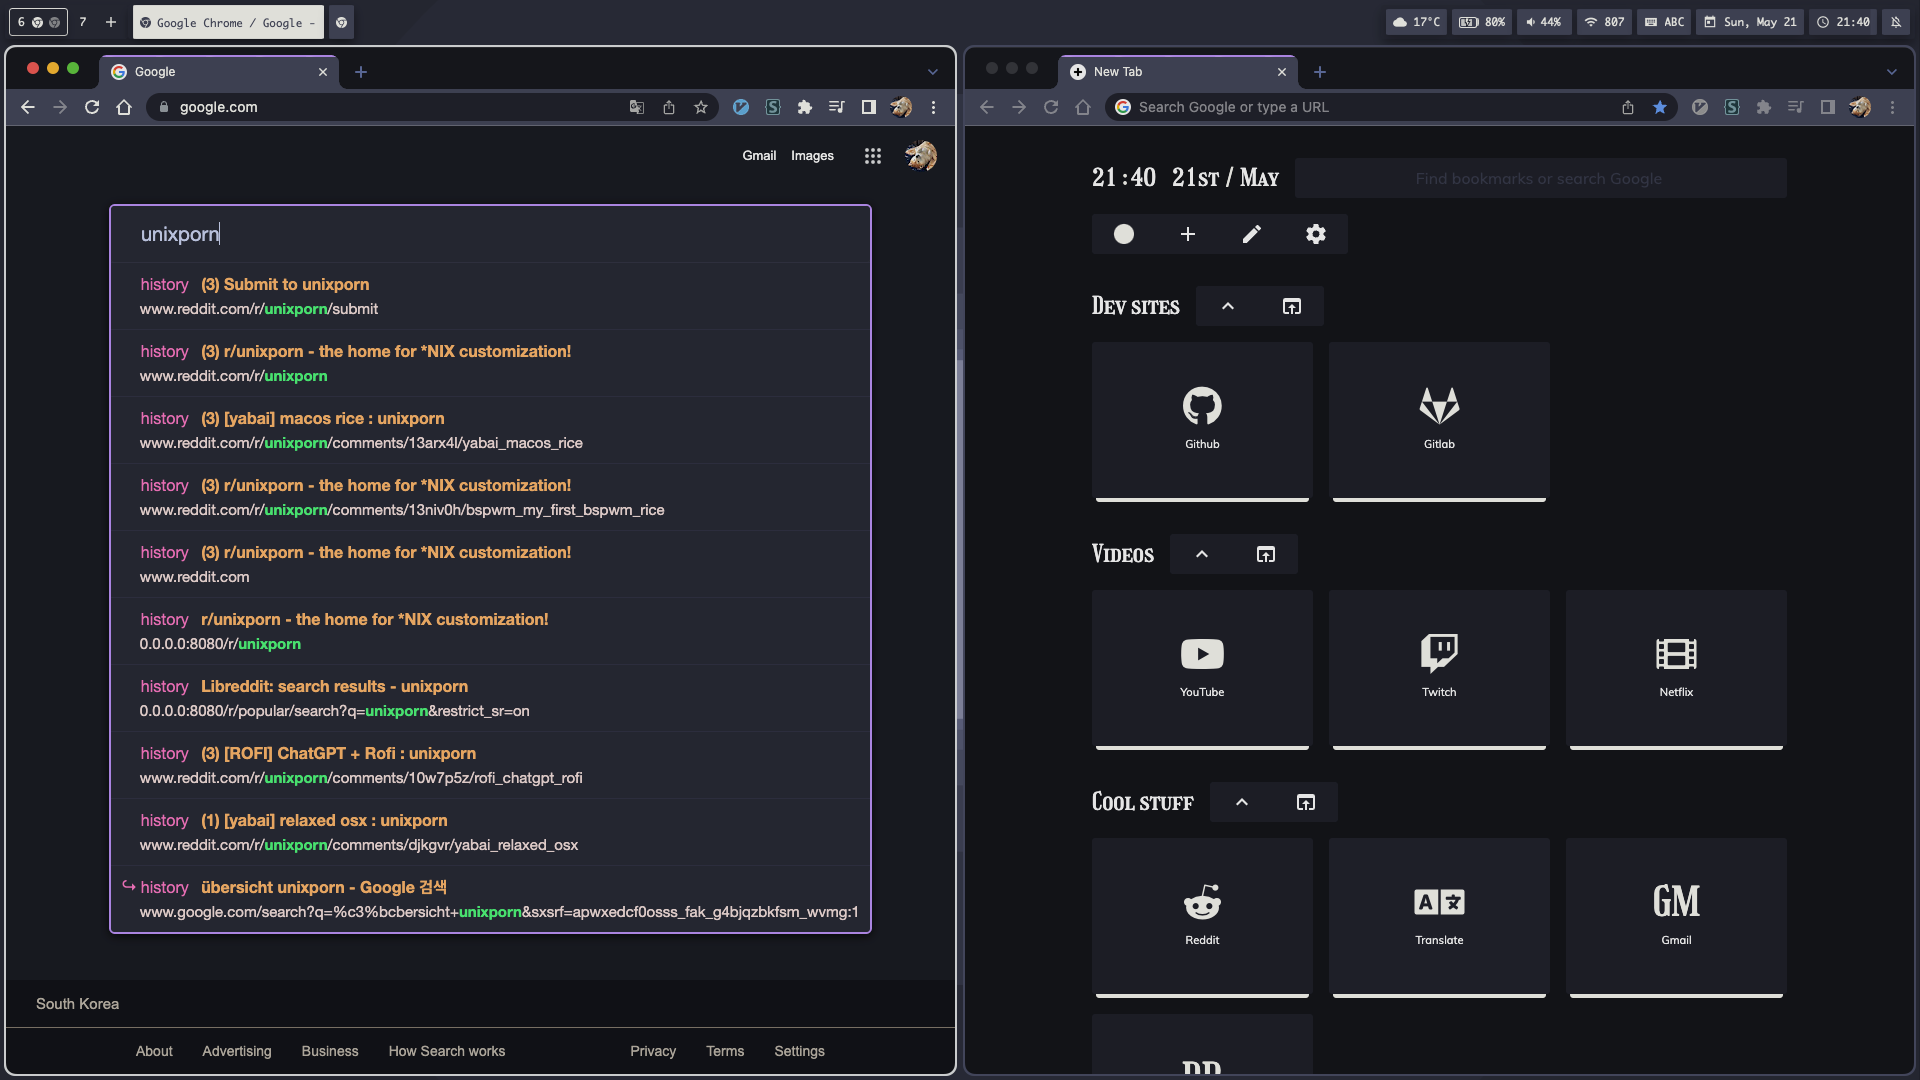Click the Translate bookmark tile
The height and width of the screenshot is (1080, 1920).
pyautogui.click(x=1439, y=915)
